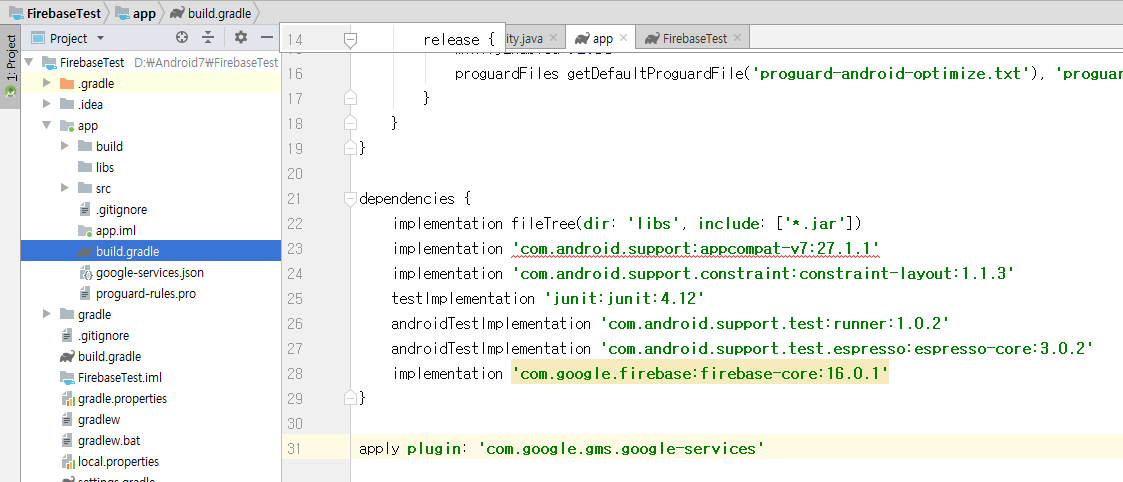
Task: Expand the src folder
Action: (x=64, y=188)
